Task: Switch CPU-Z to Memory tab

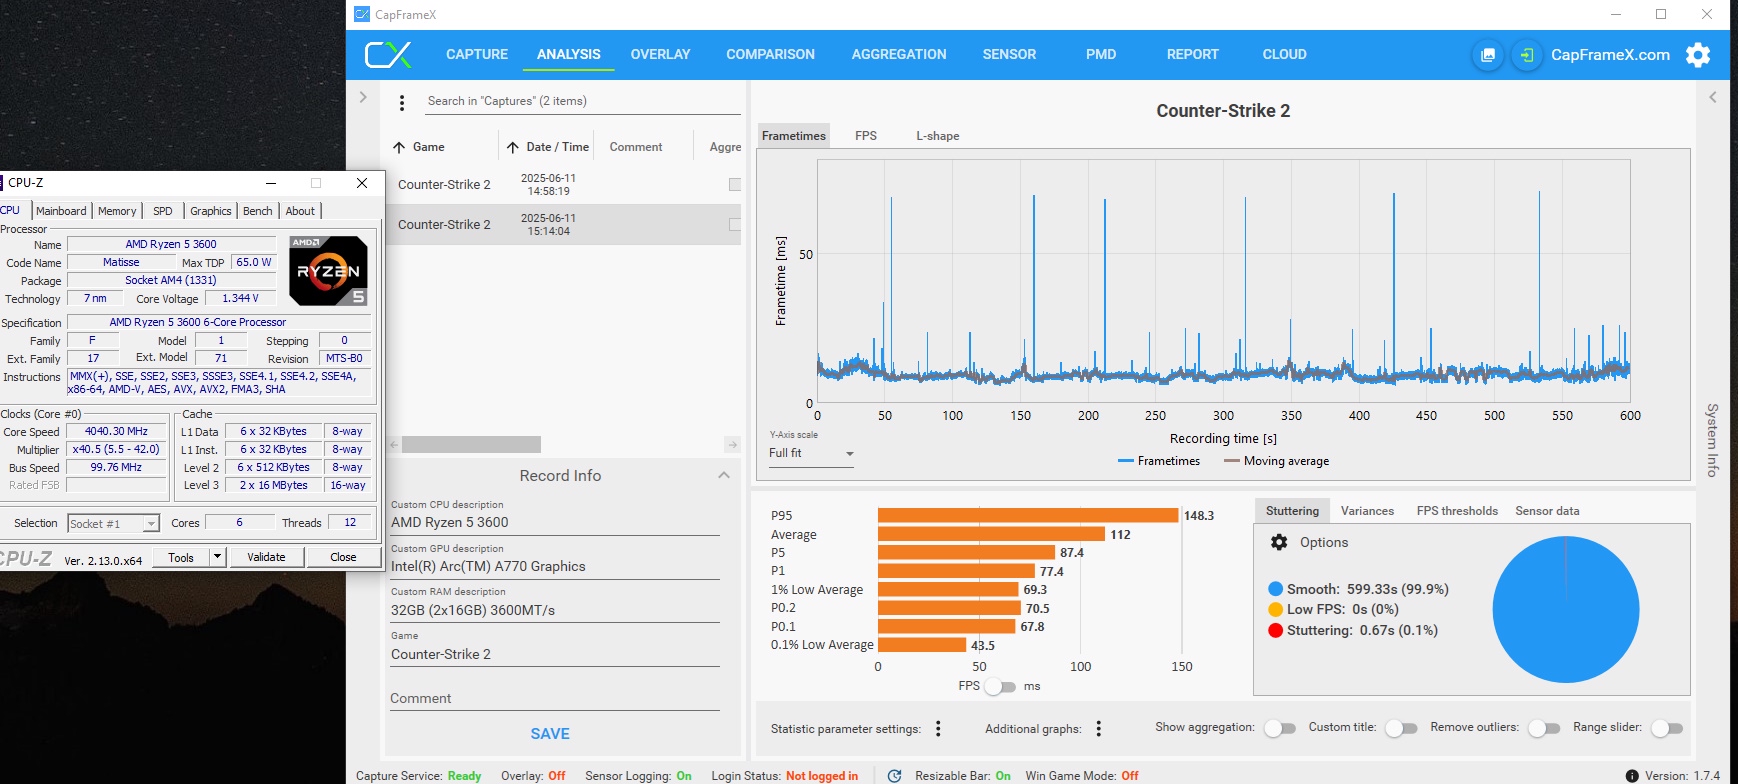Action: click(x=117, y=211)
